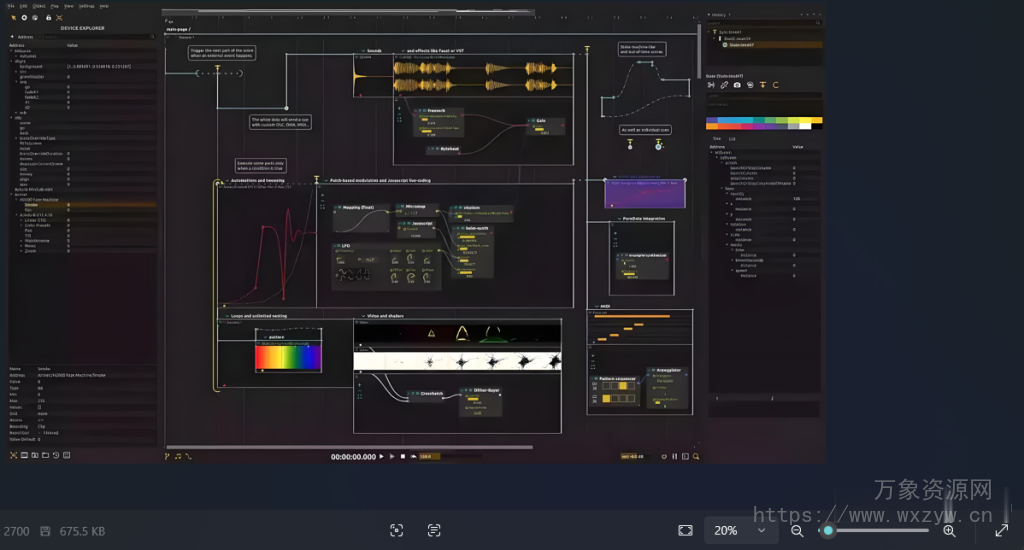Start playback with the play button
Viewport: 1024px width, 550px height.
coord(381,457)
